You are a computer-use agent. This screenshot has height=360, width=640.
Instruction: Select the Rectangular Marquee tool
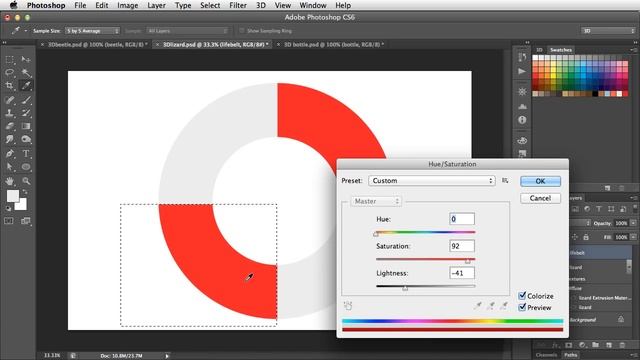click(x=10, y=60)
